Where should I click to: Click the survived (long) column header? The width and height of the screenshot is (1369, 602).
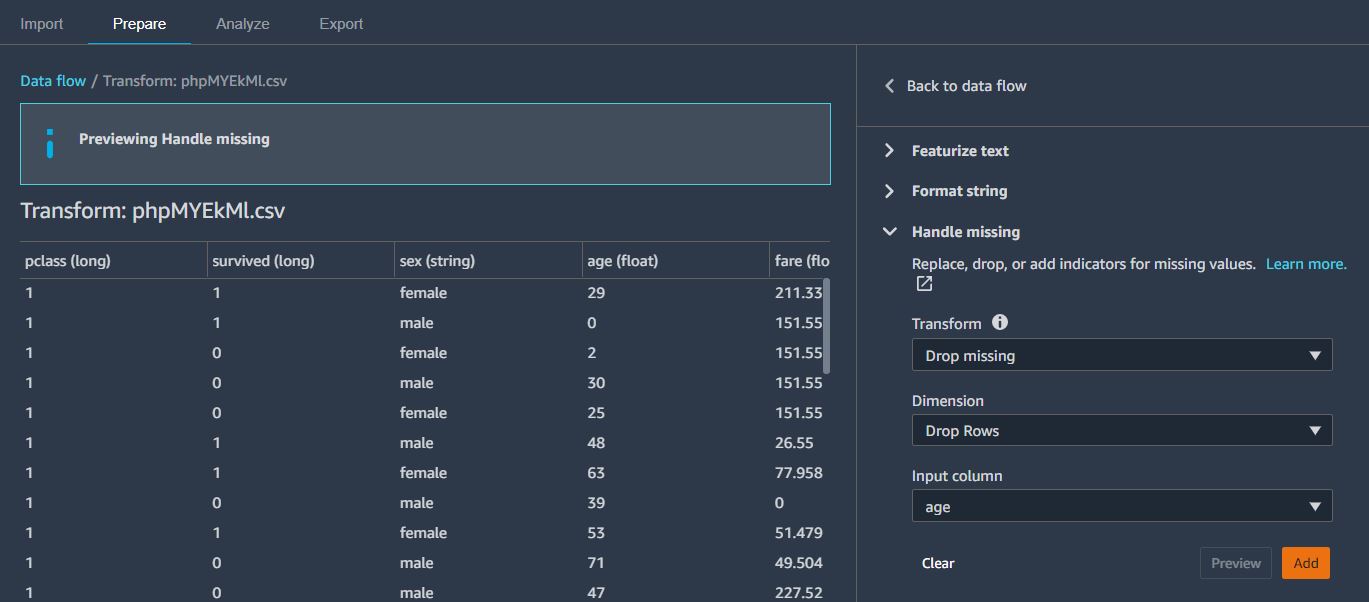pyautogui.click(x=301, y=261)
